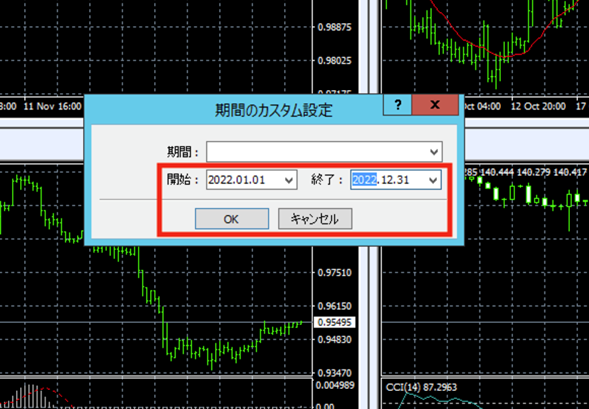Click the 11 Nov 16:00 time label
The image size is (589, 409).
point(53,106)
